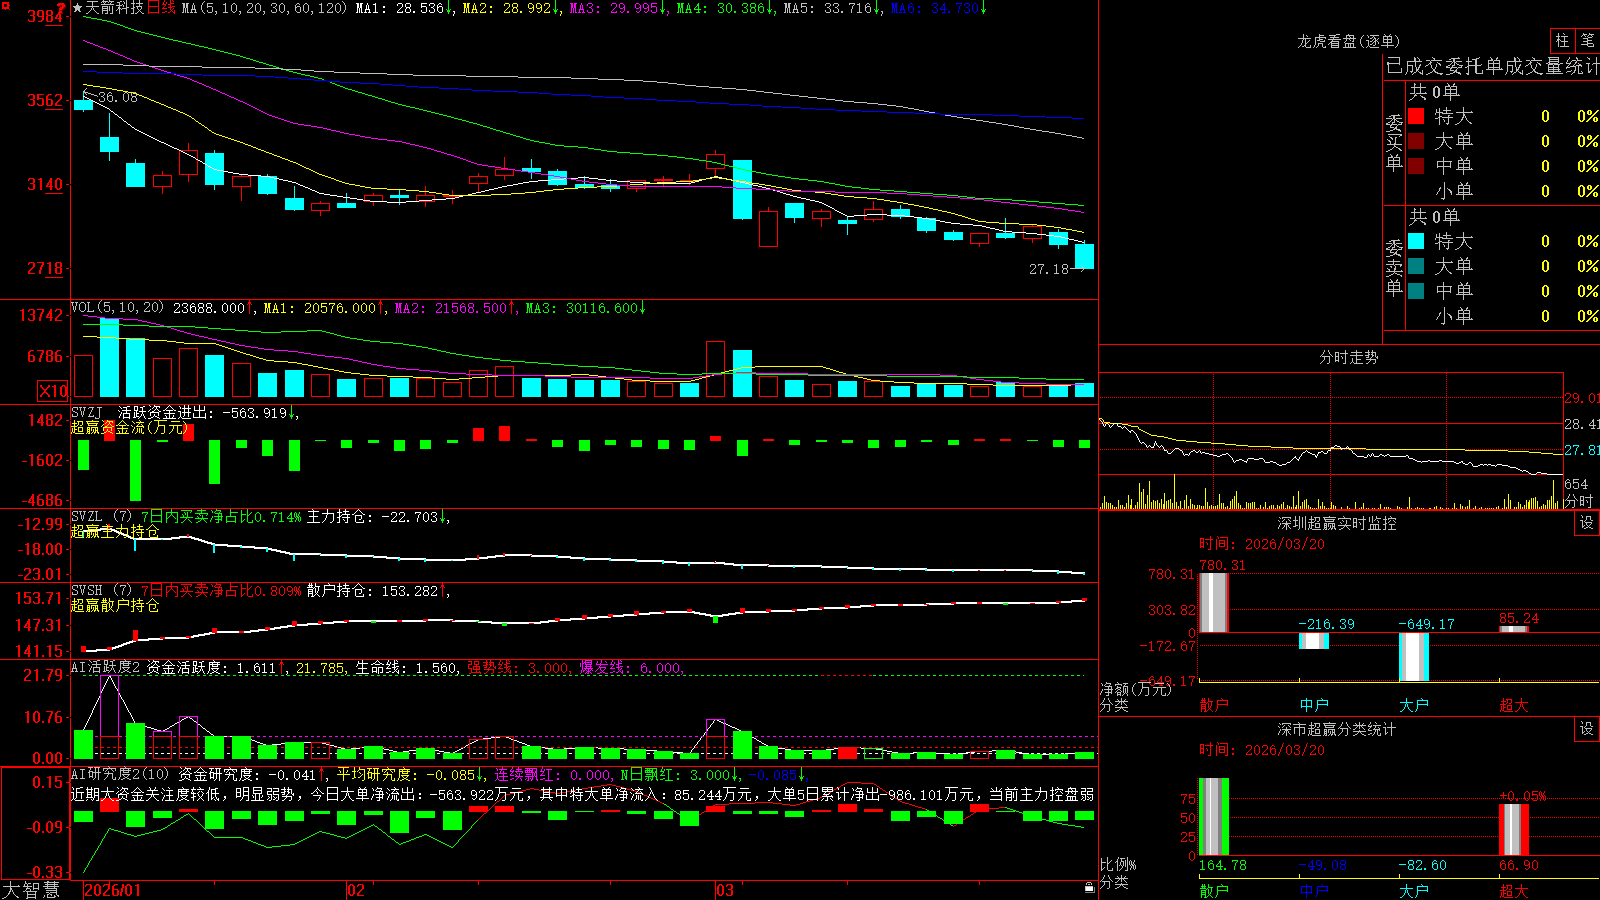Click the AI活跃度2 indicator label
Screen dimensions: 1600x900
click(105, 667)
